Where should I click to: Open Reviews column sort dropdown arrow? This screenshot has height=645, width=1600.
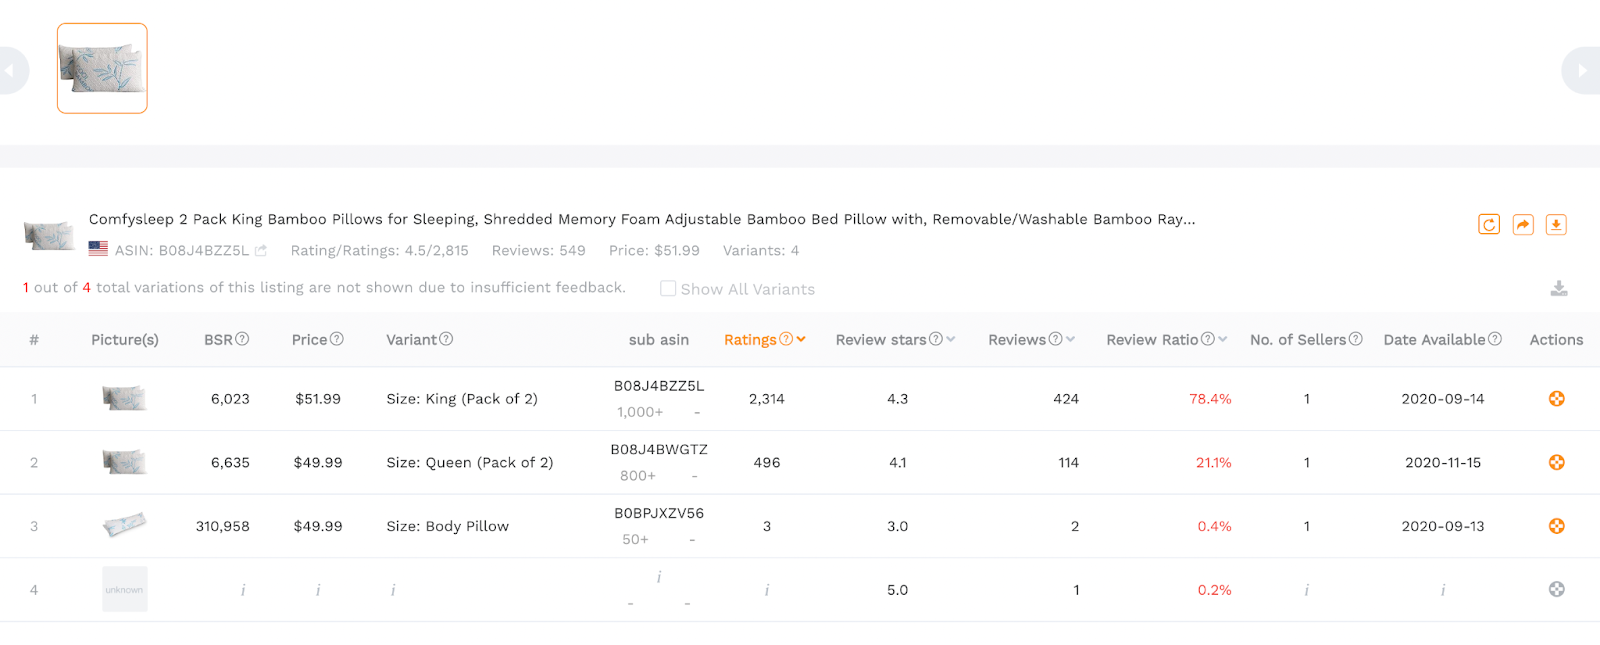[x=1070, y=339]
